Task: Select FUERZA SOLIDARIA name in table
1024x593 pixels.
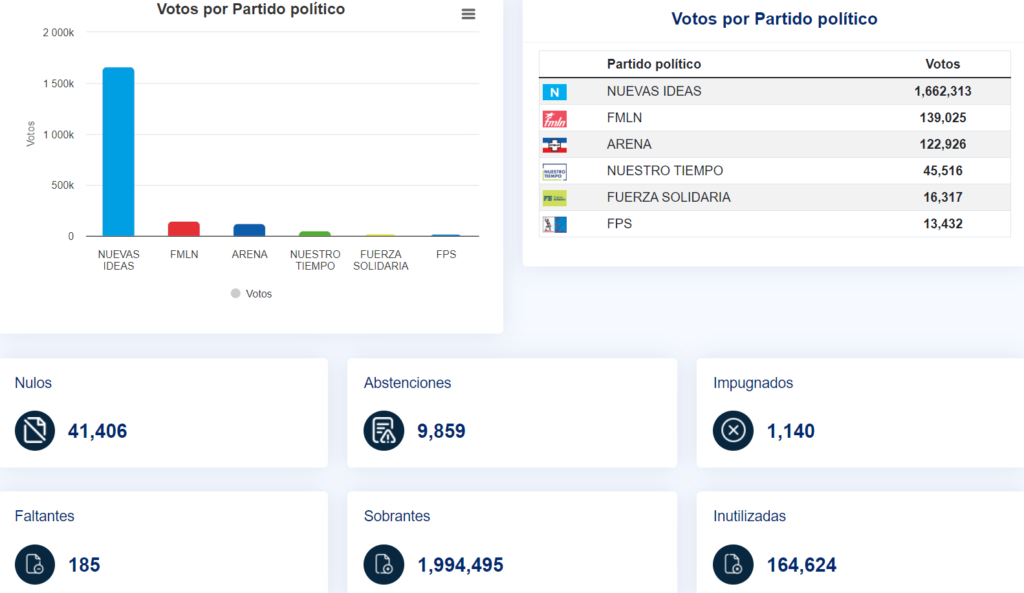Action: click(669, 197)
